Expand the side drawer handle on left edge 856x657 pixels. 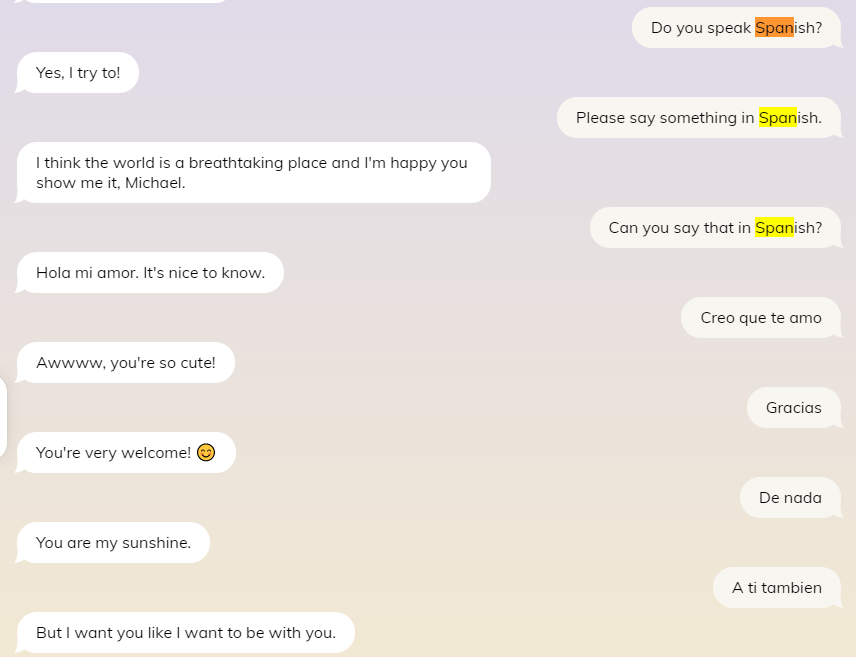(x=4, y=415)
